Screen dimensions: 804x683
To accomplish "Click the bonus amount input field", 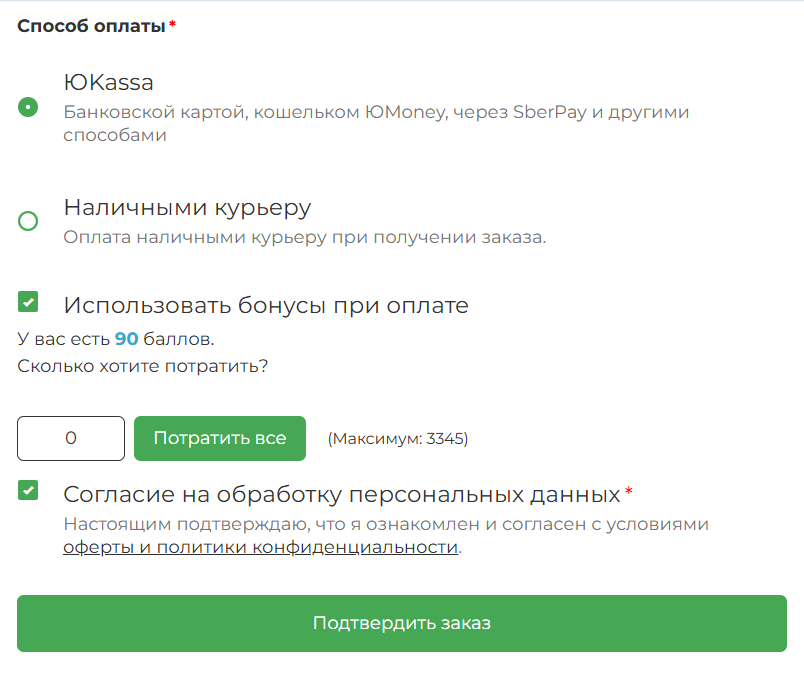I will (71, 438).
